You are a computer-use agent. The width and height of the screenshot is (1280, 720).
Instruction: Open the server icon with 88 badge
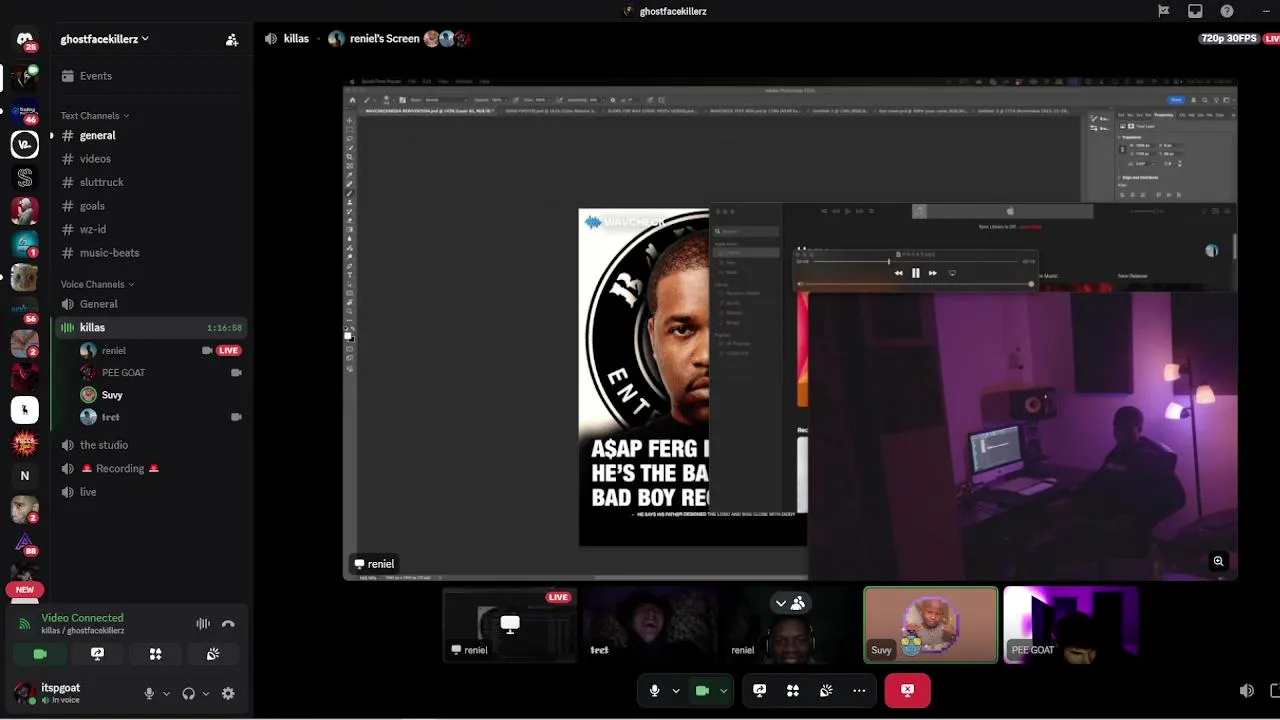click(25, 543)
